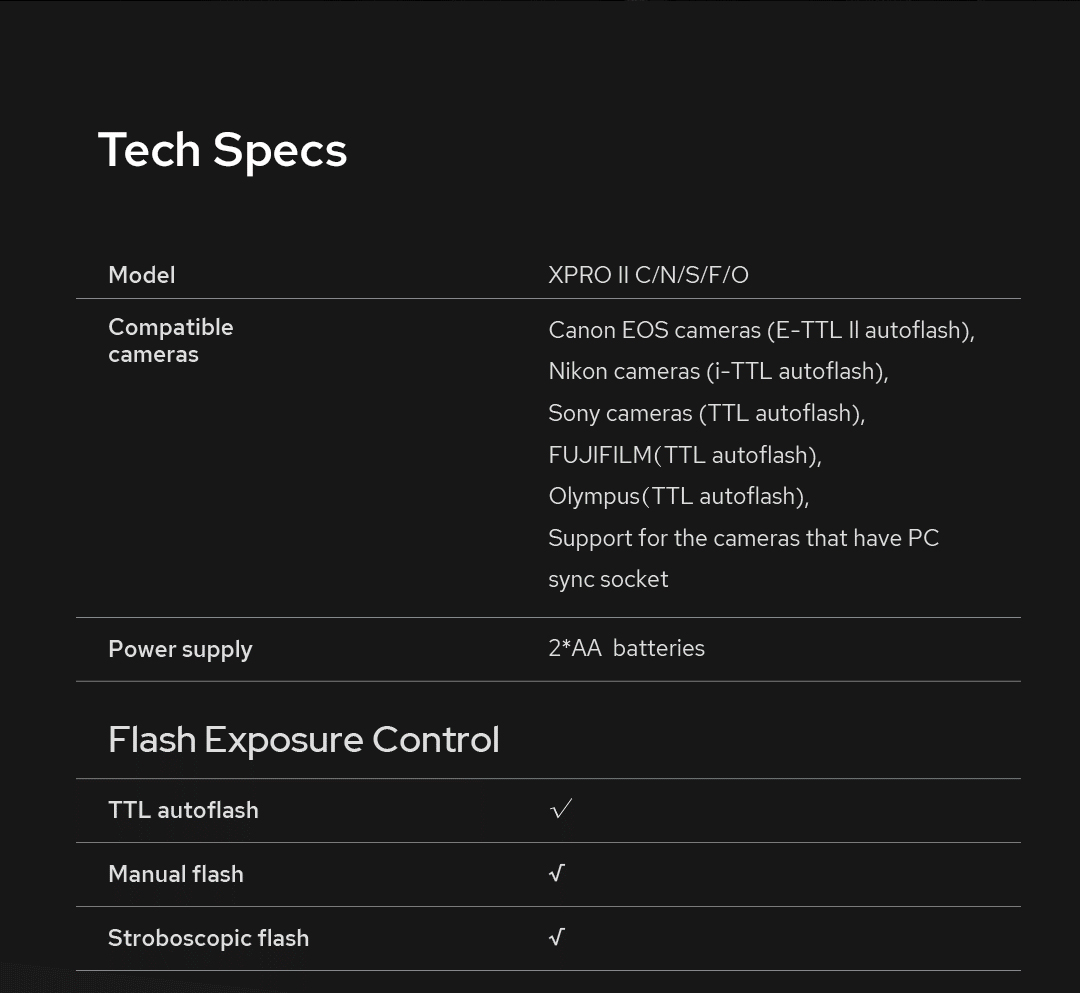Click the XPRO II C/N/S/F/O model value
Image resolution: width=1080 pixels, height=993 pixels.
(648, 275)
